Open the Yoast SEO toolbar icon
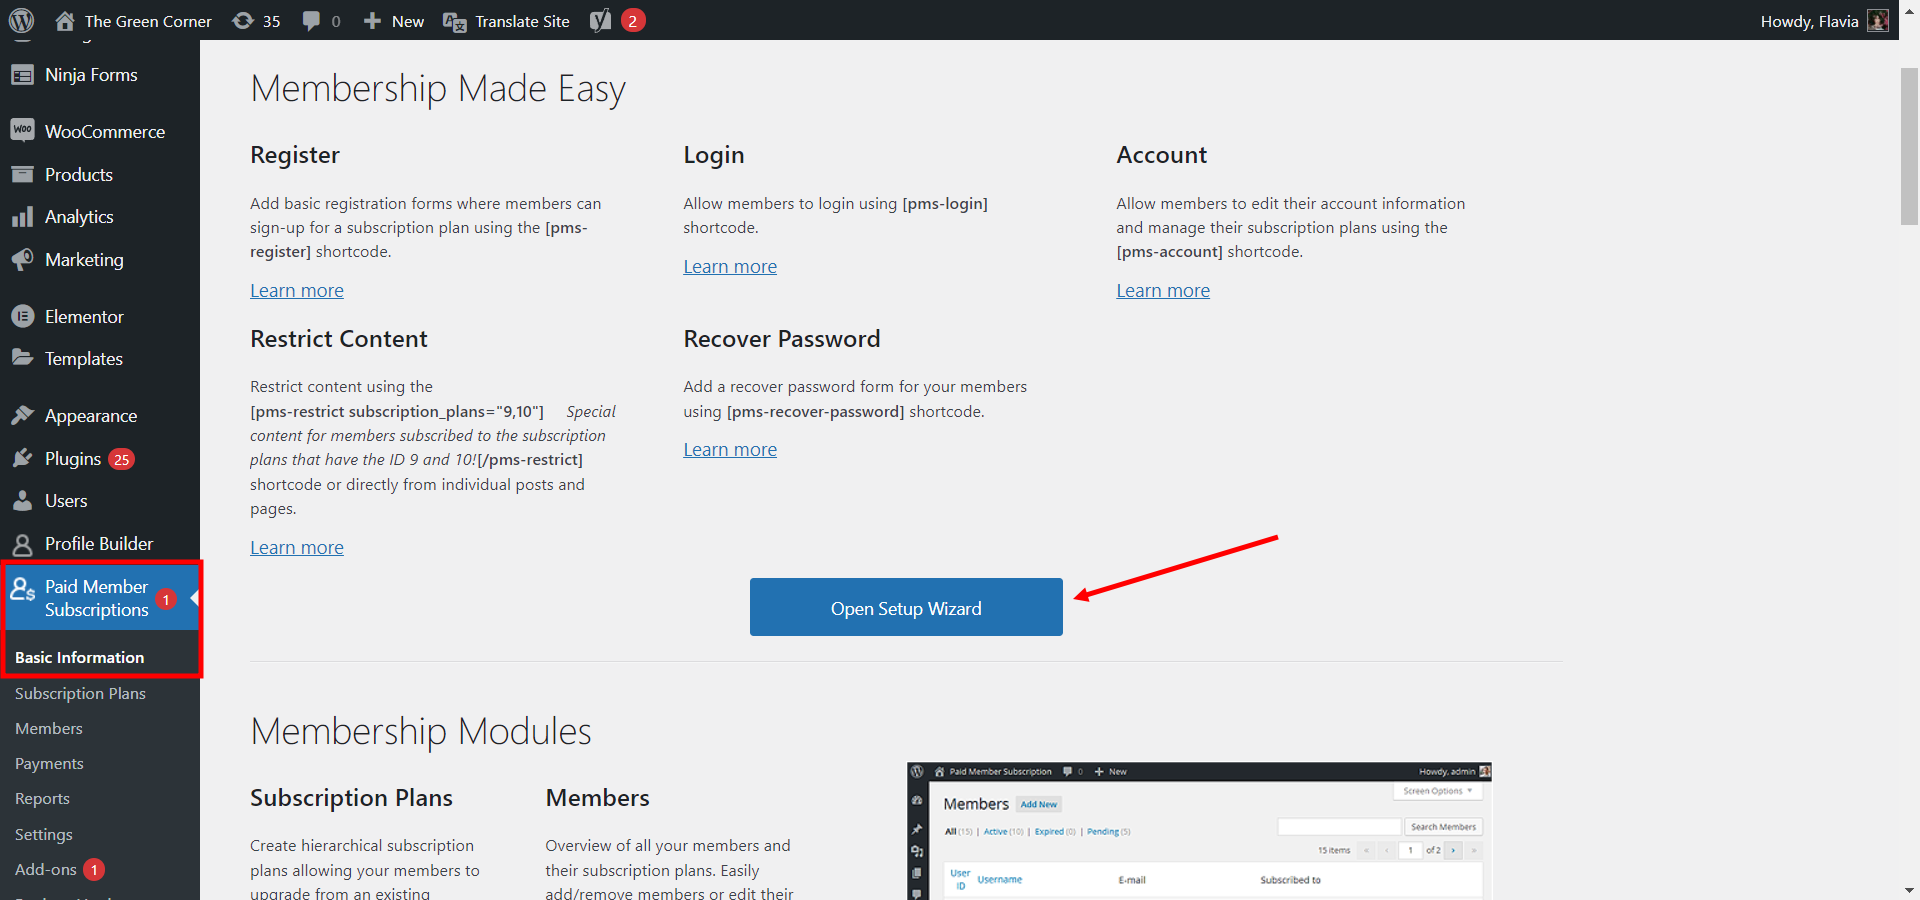1920x900 pixels. (x=601, y=21)
